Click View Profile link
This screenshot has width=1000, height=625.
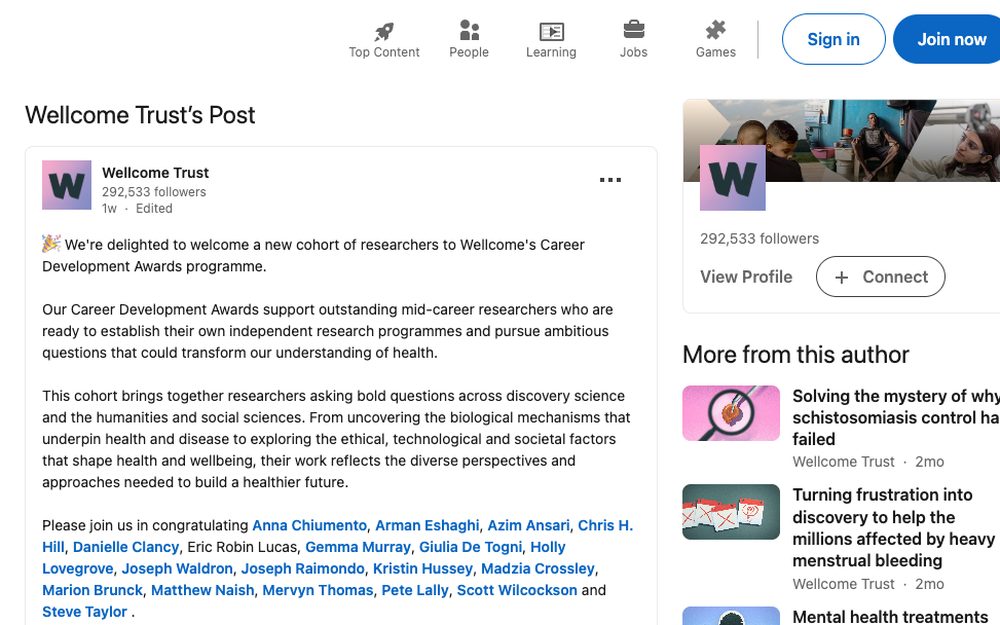click(746, 277)
